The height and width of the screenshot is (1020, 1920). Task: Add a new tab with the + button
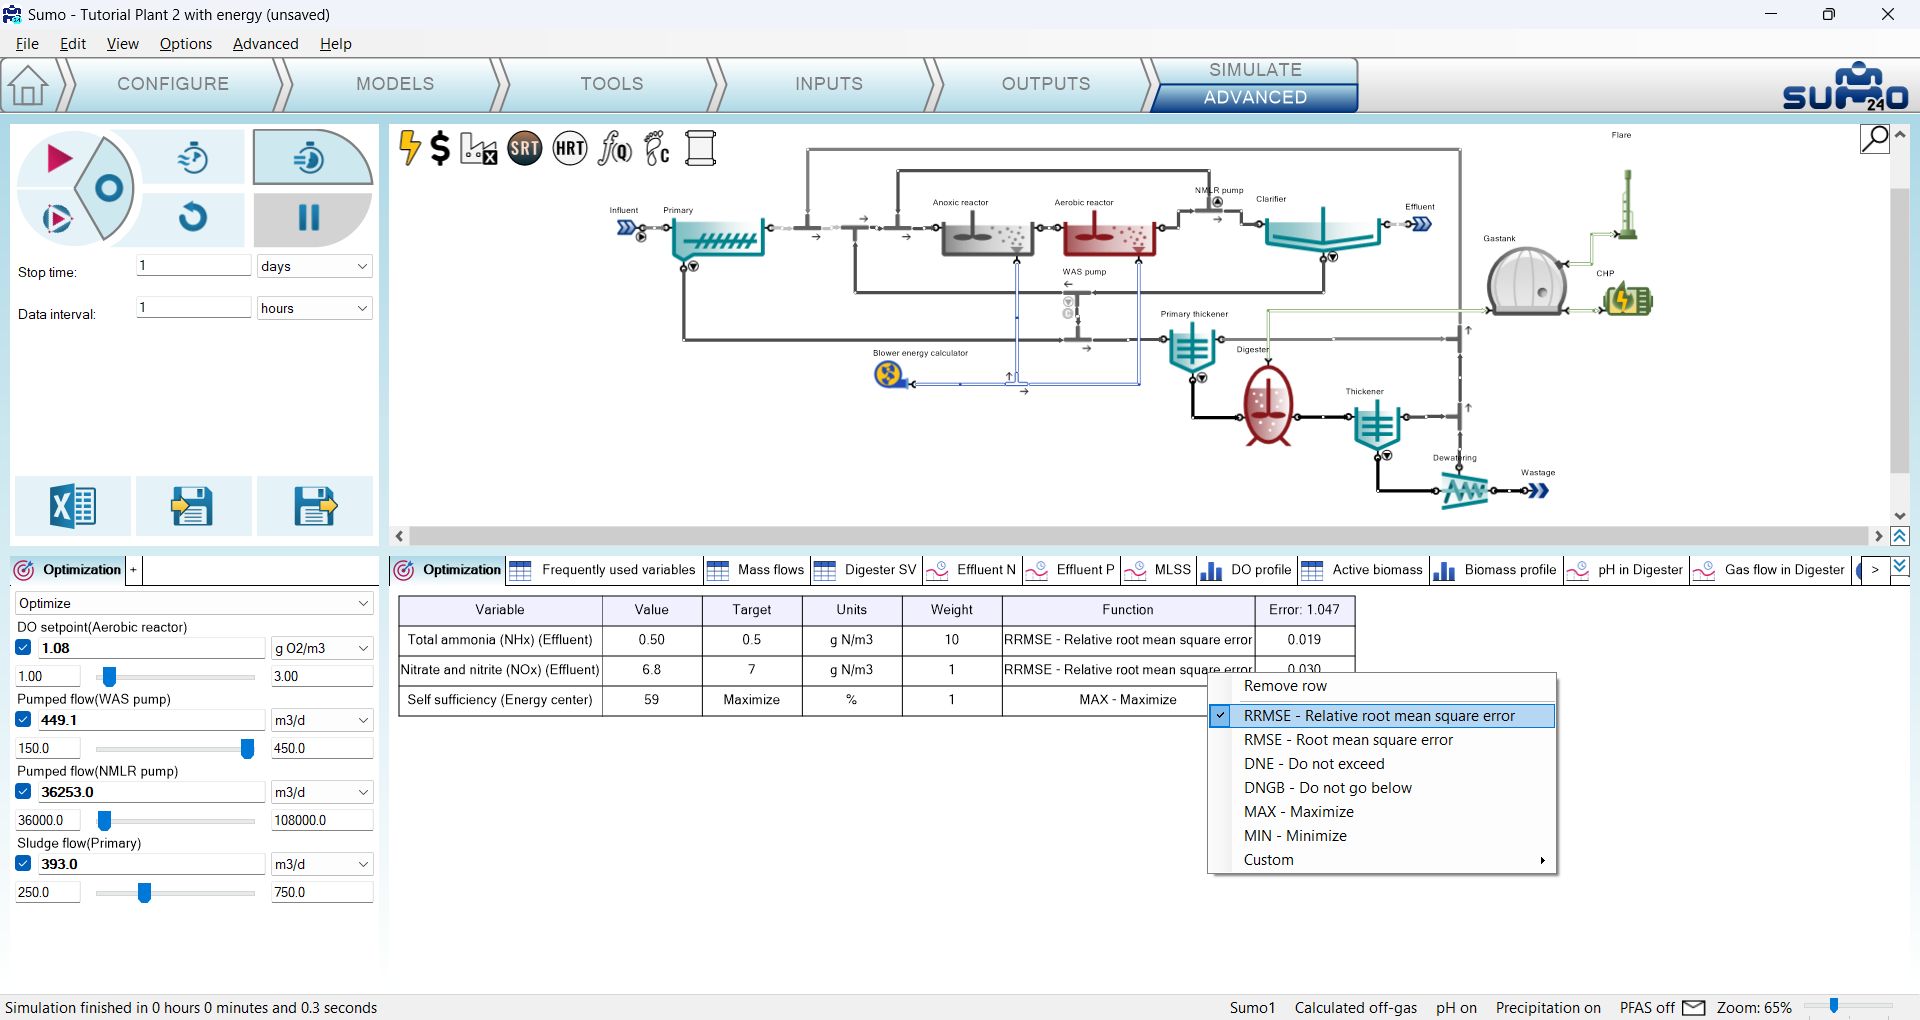tap(133, 570)
